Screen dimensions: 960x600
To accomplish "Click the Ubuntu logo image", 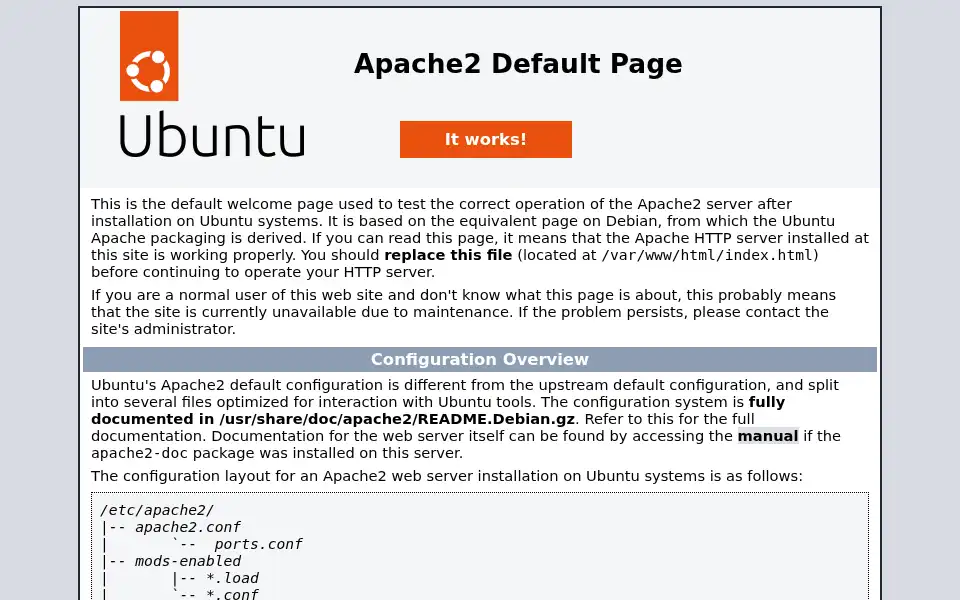I will (x=212, y=84).
